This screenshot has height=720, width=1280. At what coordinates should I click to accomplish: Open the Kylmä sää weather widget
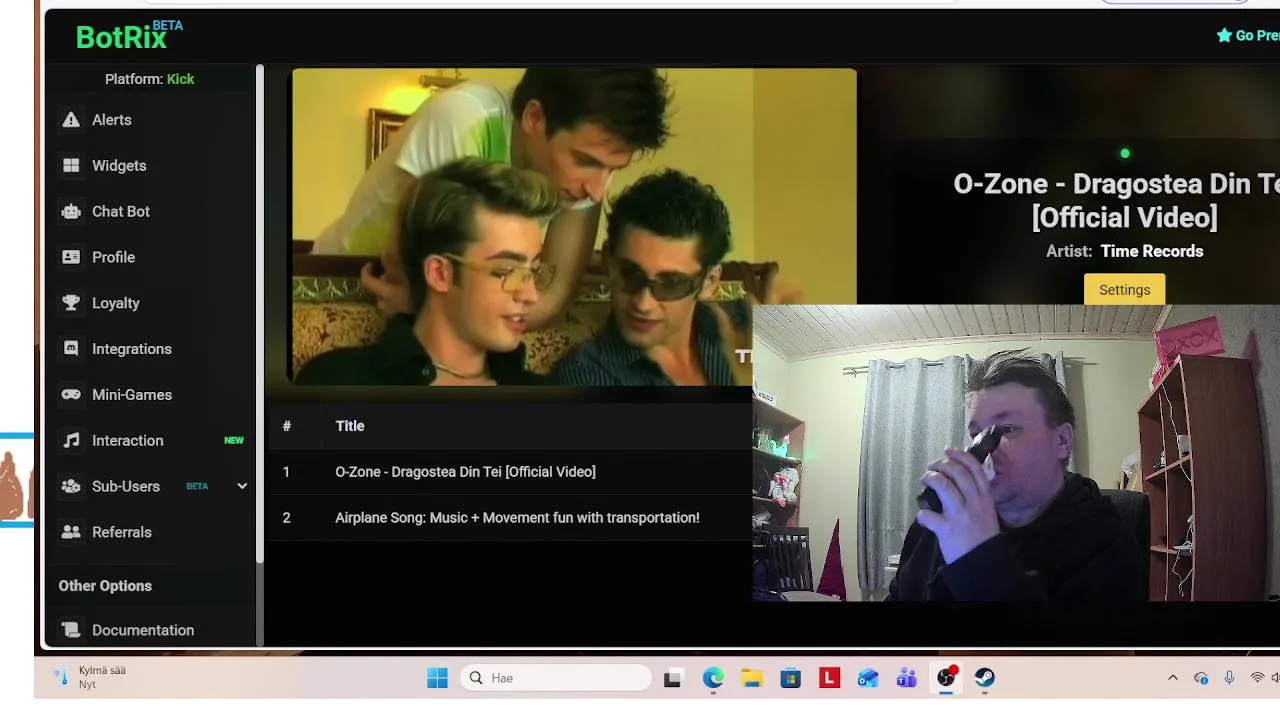[92, 677]
